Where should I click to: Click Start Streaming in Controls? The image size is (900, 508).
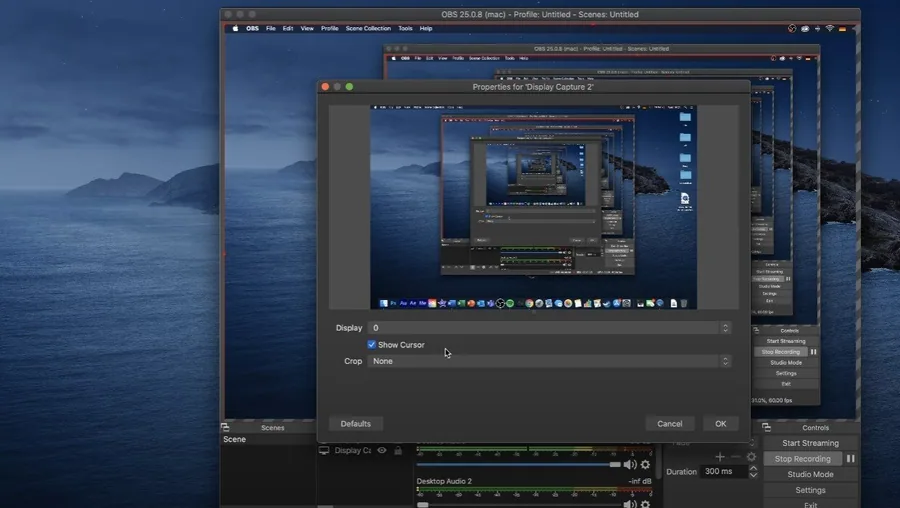(810, 443)
